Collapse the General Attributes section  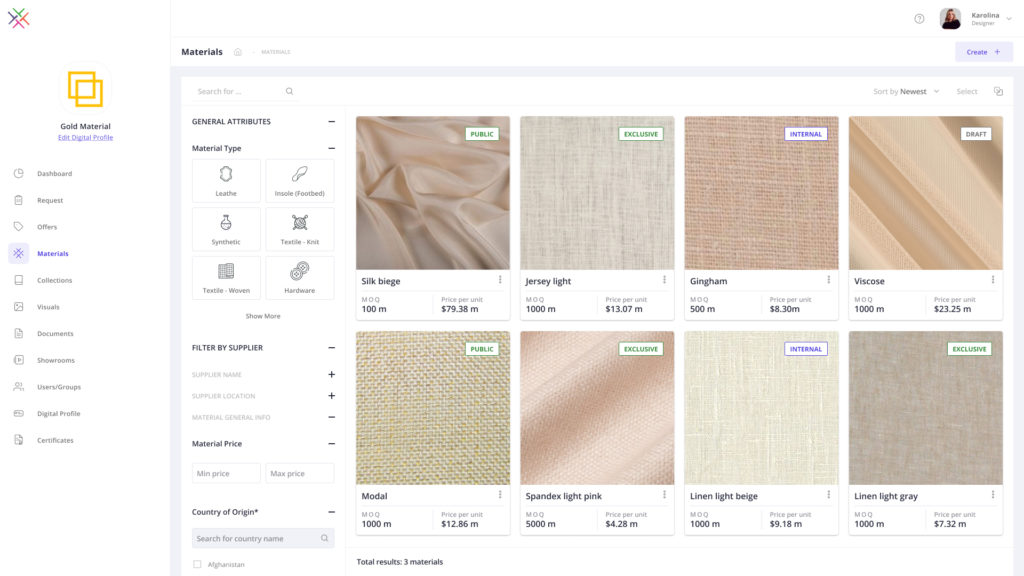pyautogui.click(x=332, y=121)
